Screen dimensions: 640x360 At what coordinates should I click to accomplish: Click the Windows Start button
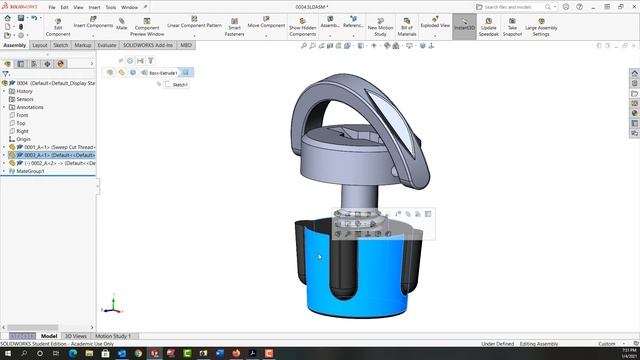coord(7,353)
